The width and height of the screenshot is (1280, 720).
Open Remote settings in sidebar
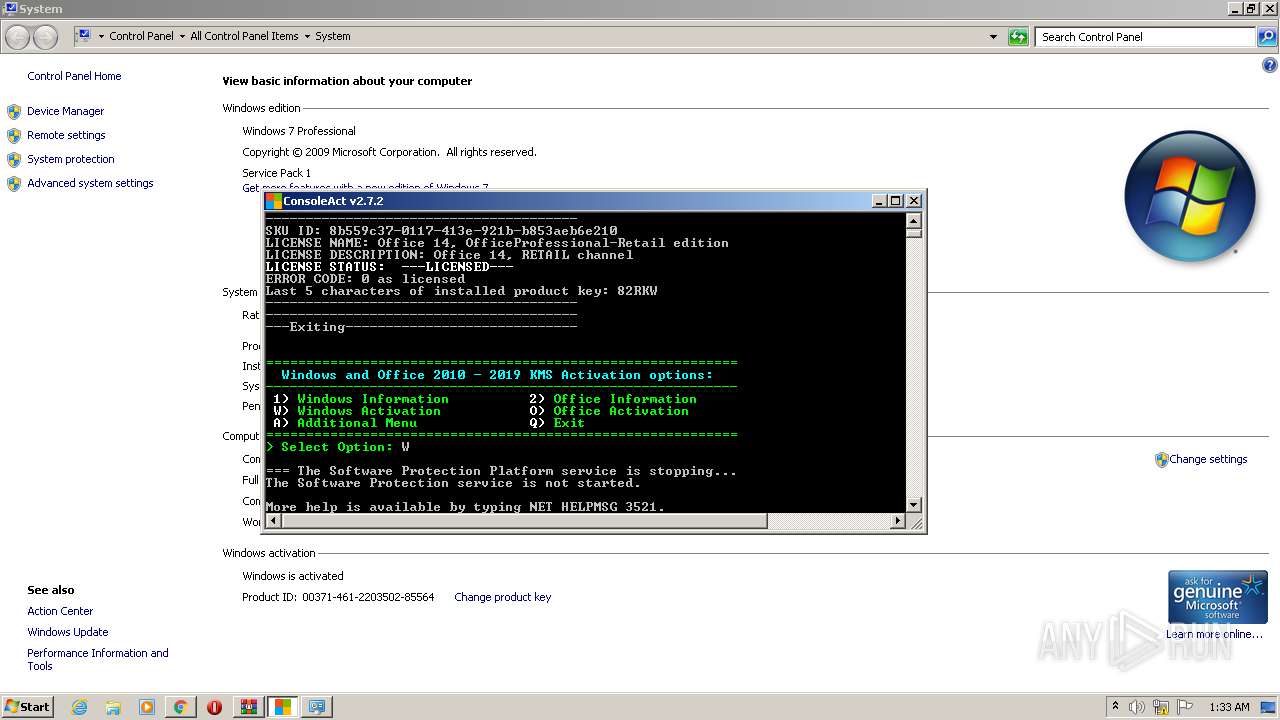pos(66,135)
